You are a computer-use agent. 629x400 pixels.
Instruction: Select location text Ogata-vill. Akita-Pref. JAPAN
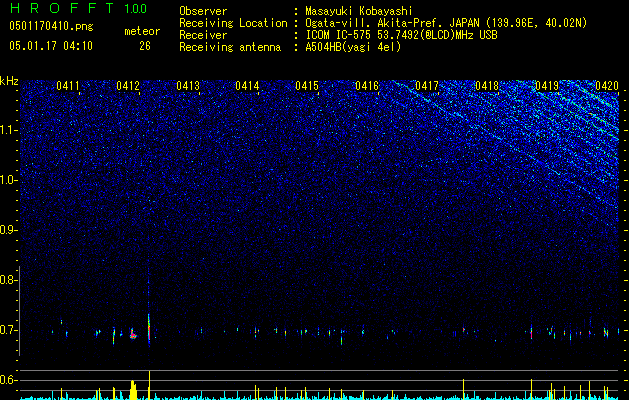click(x=392, y=23)
